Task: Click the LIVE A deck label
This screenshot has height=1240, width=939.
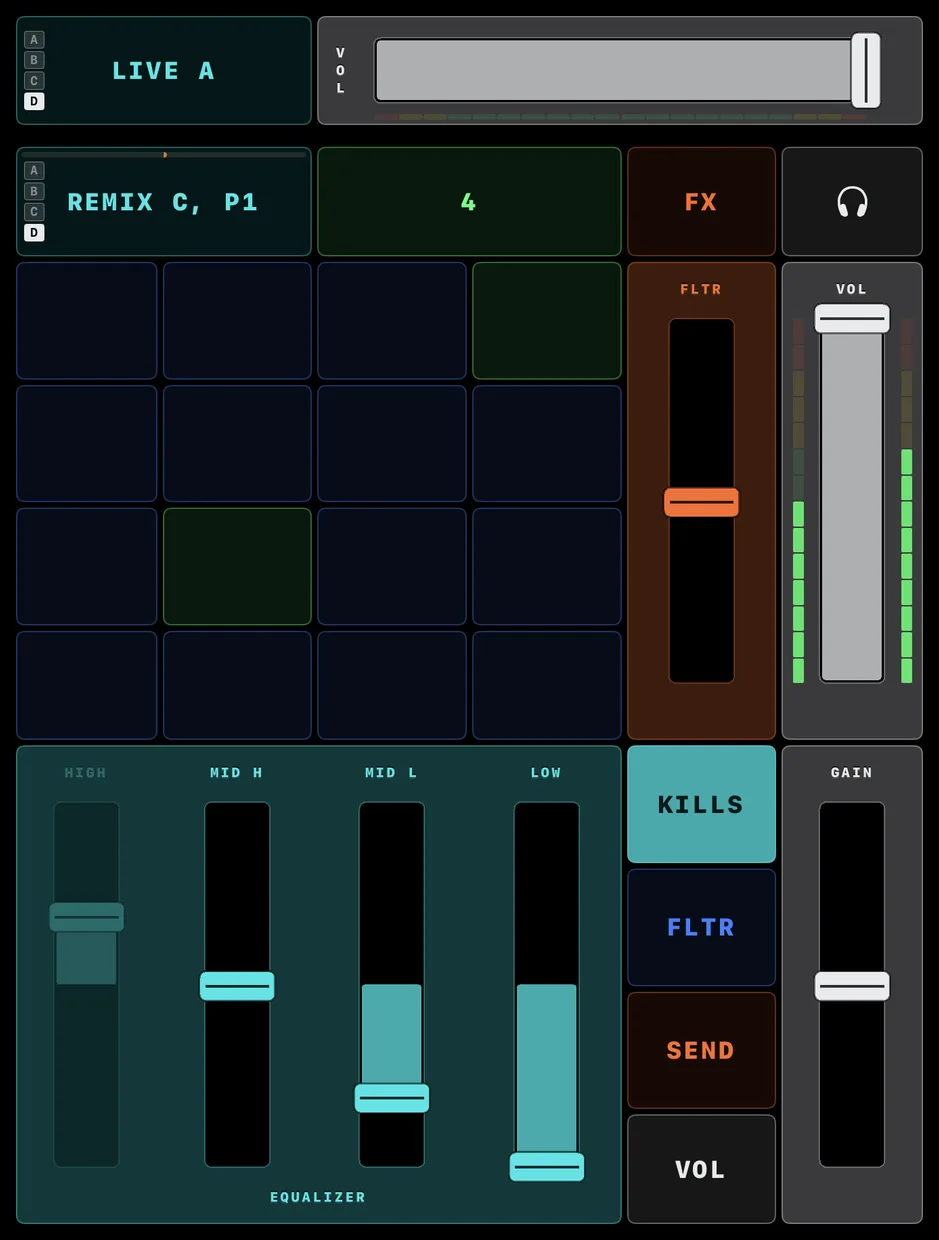Action: coord(163,71)
